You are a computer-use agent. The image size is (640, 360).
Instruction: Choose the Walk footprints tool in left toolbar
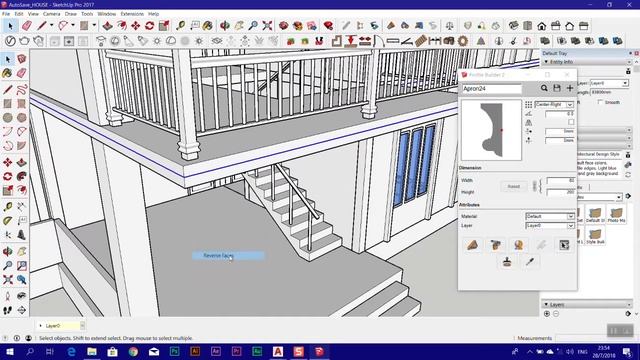click(7, 310)
